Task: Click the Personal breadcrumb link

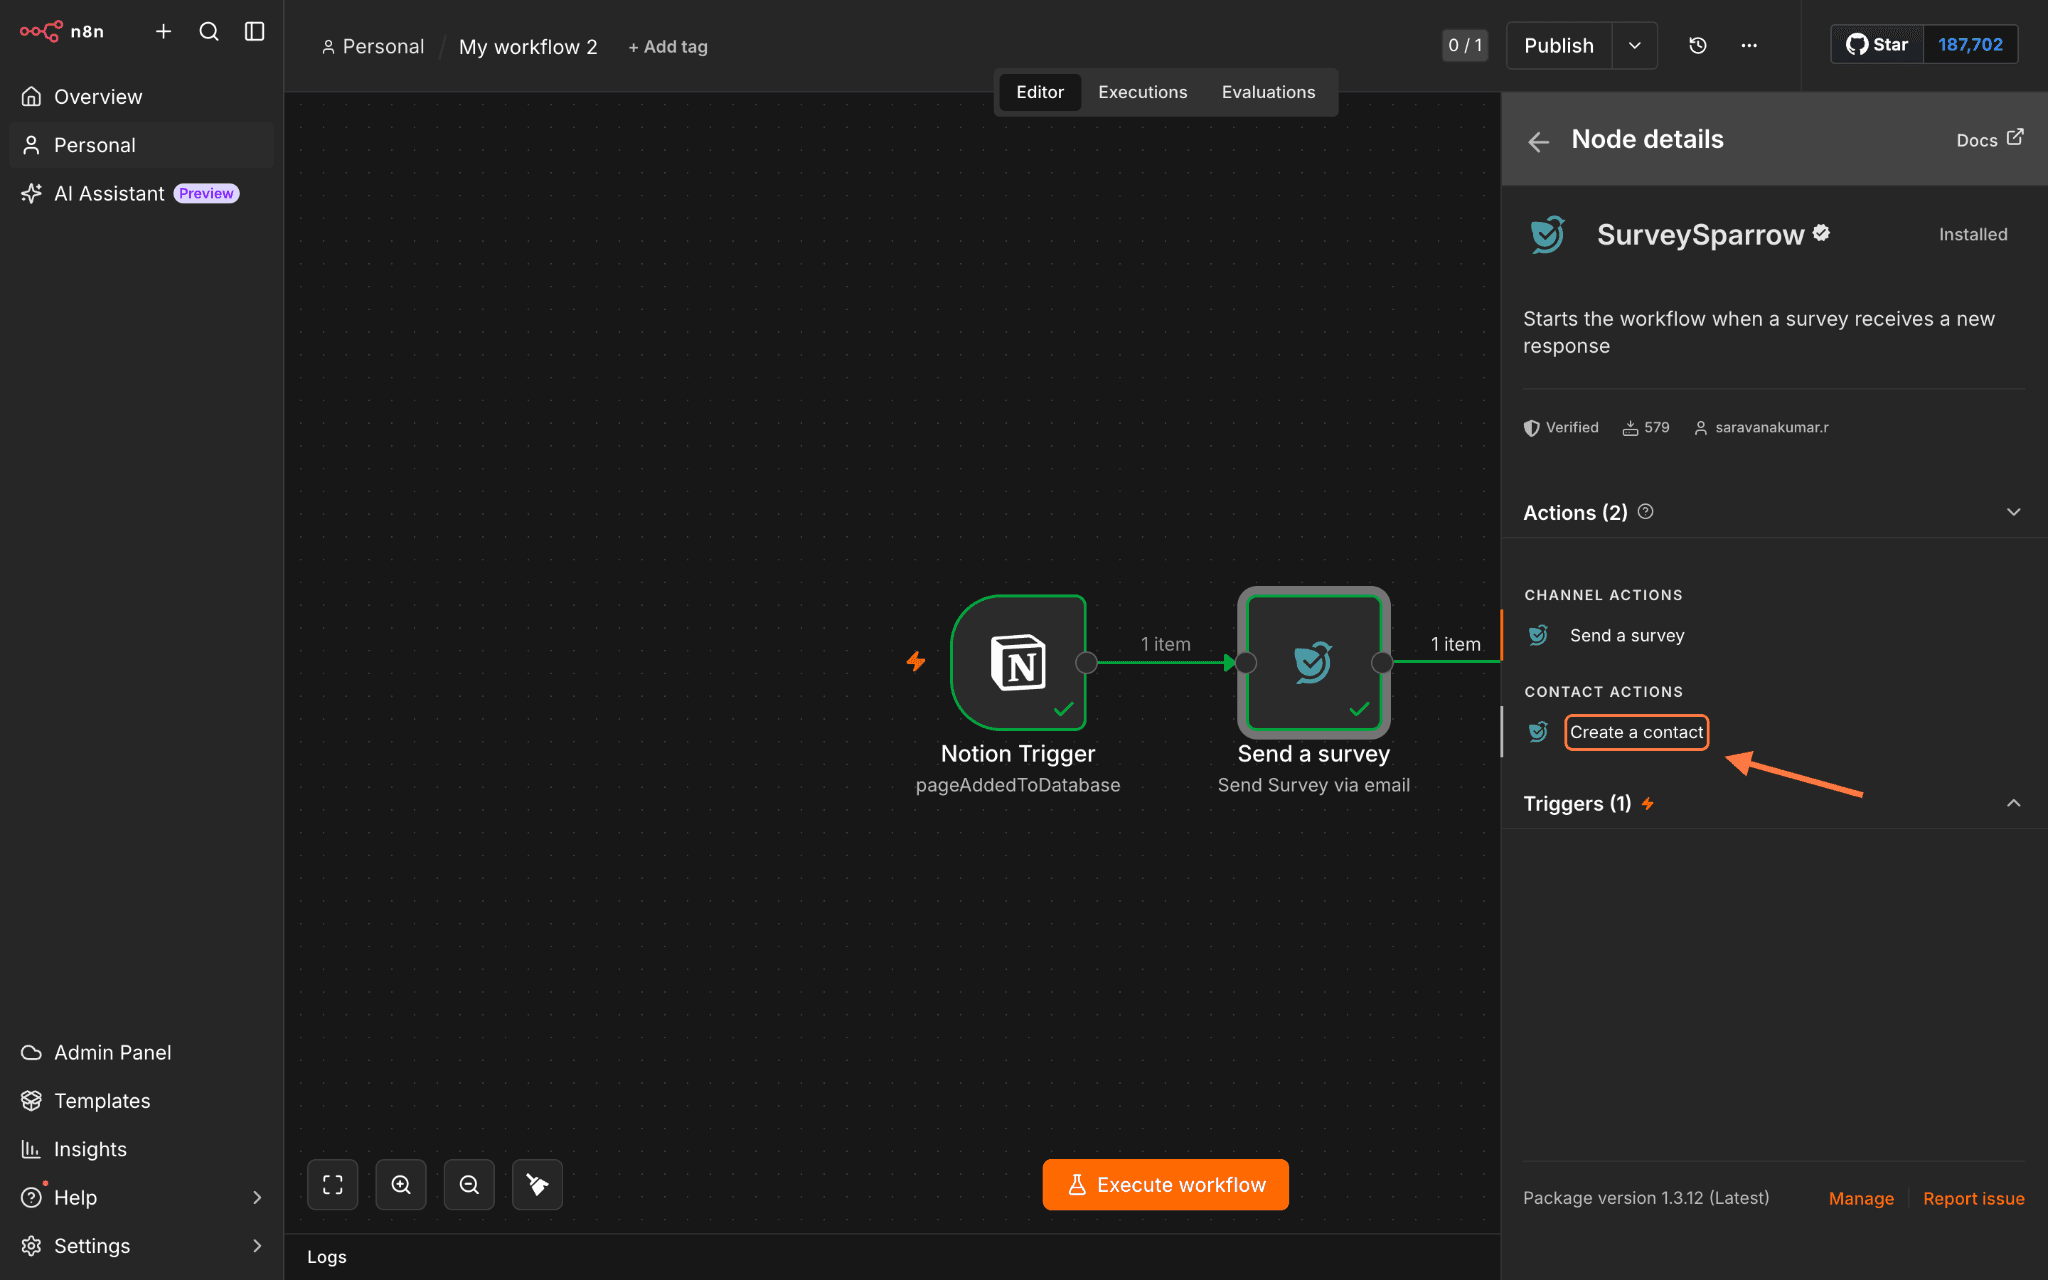Action: coord(373,47)
